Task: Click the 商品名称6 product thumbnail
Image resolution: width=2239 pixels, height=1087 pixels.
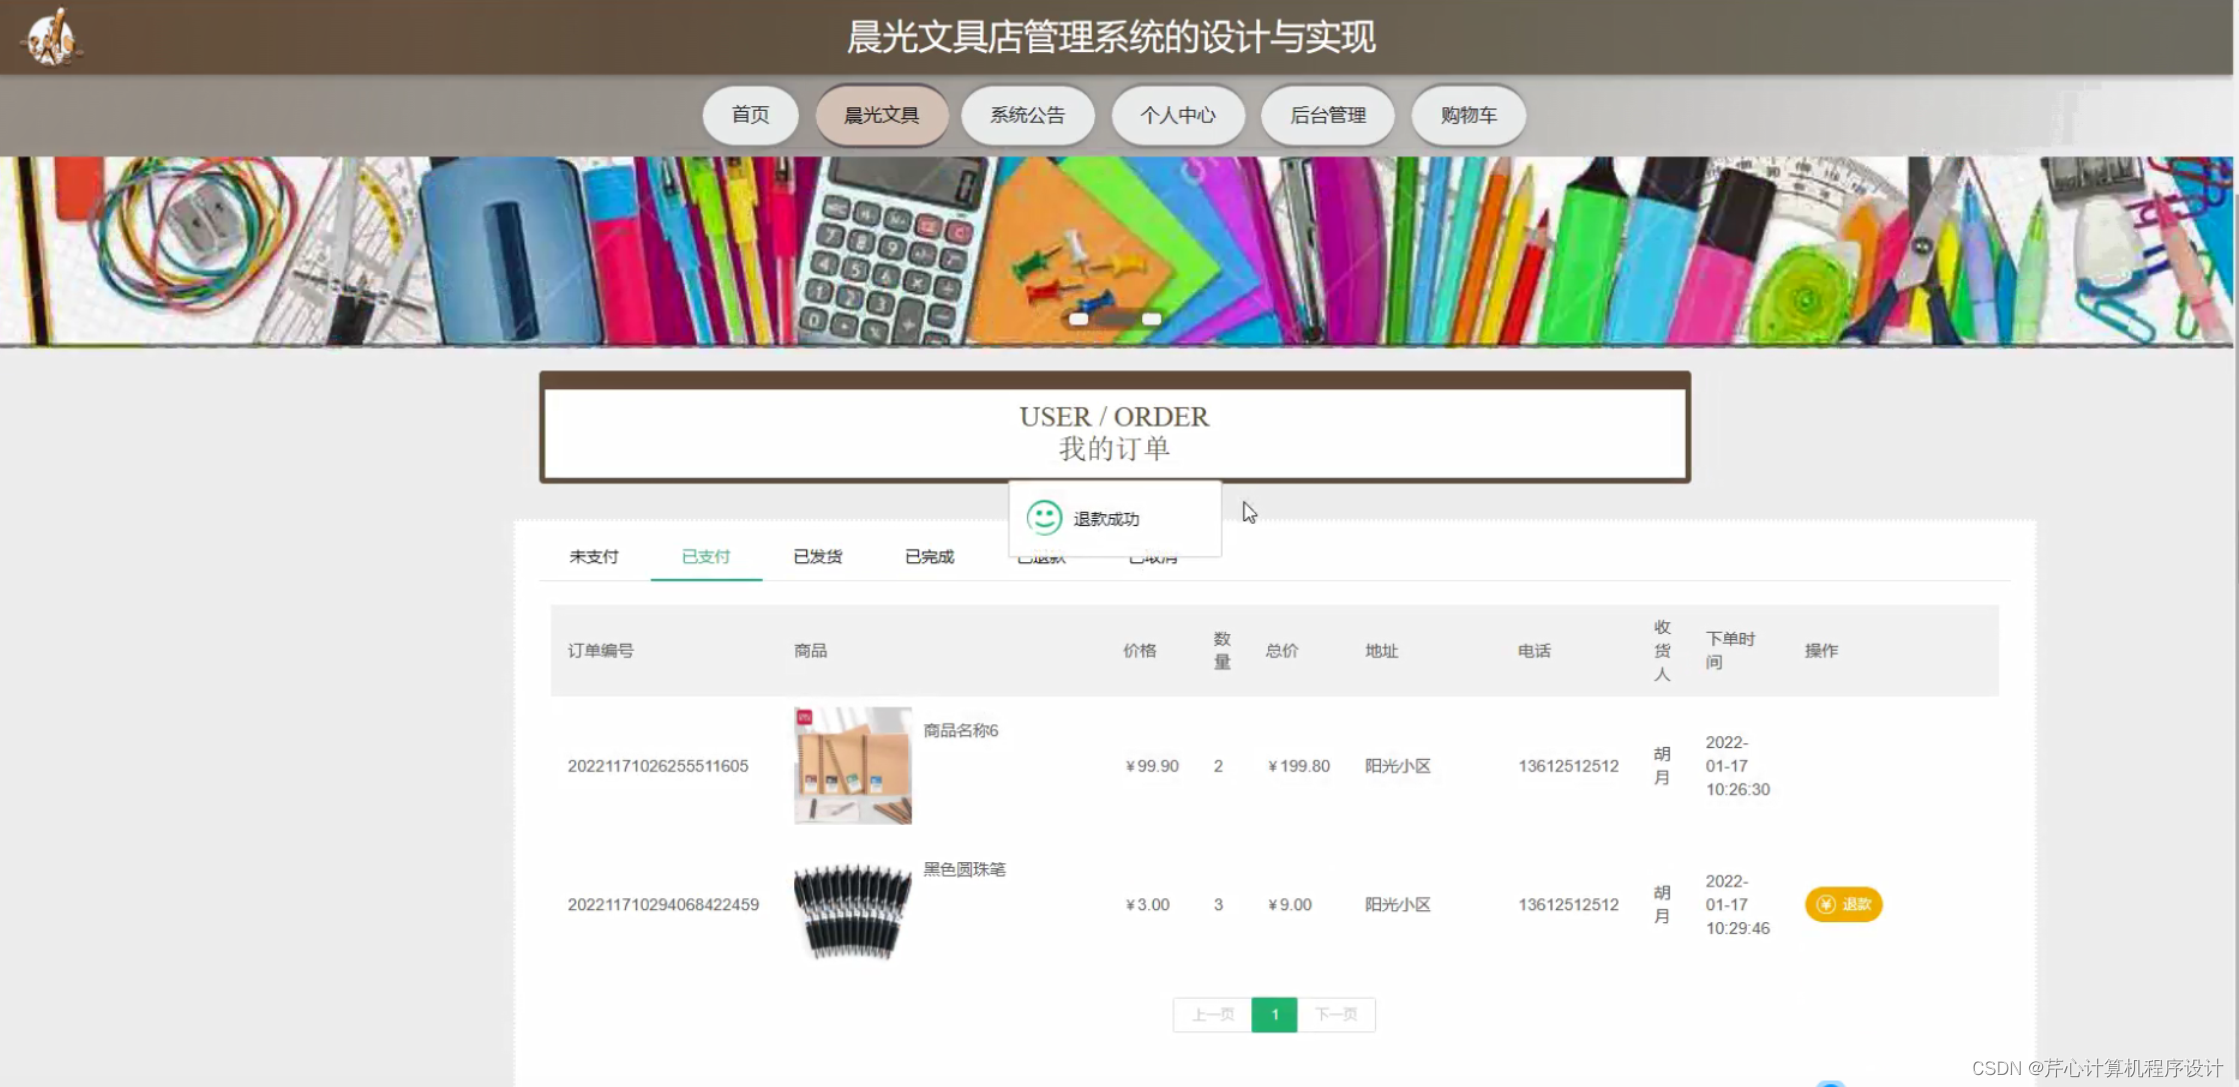Action: 852,765
